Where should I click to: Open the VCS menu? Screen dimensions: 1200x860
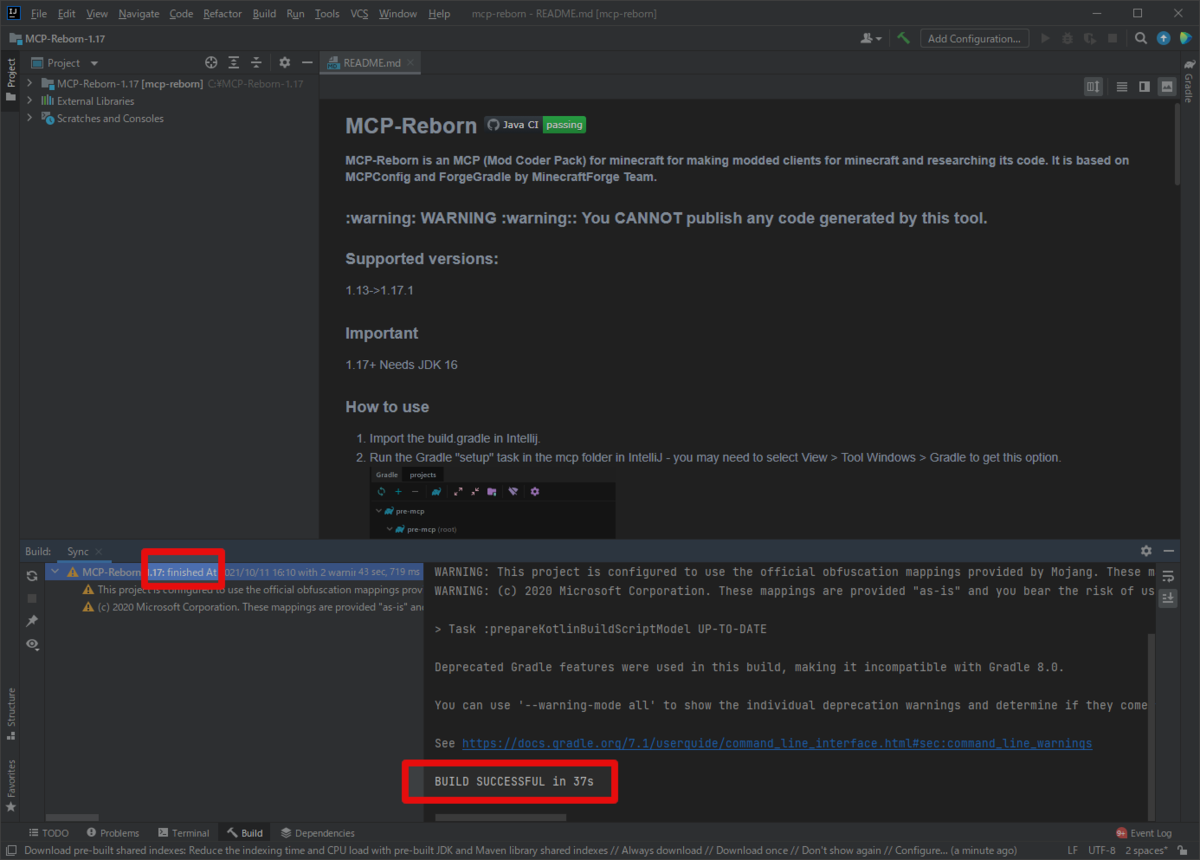(359, 14)
